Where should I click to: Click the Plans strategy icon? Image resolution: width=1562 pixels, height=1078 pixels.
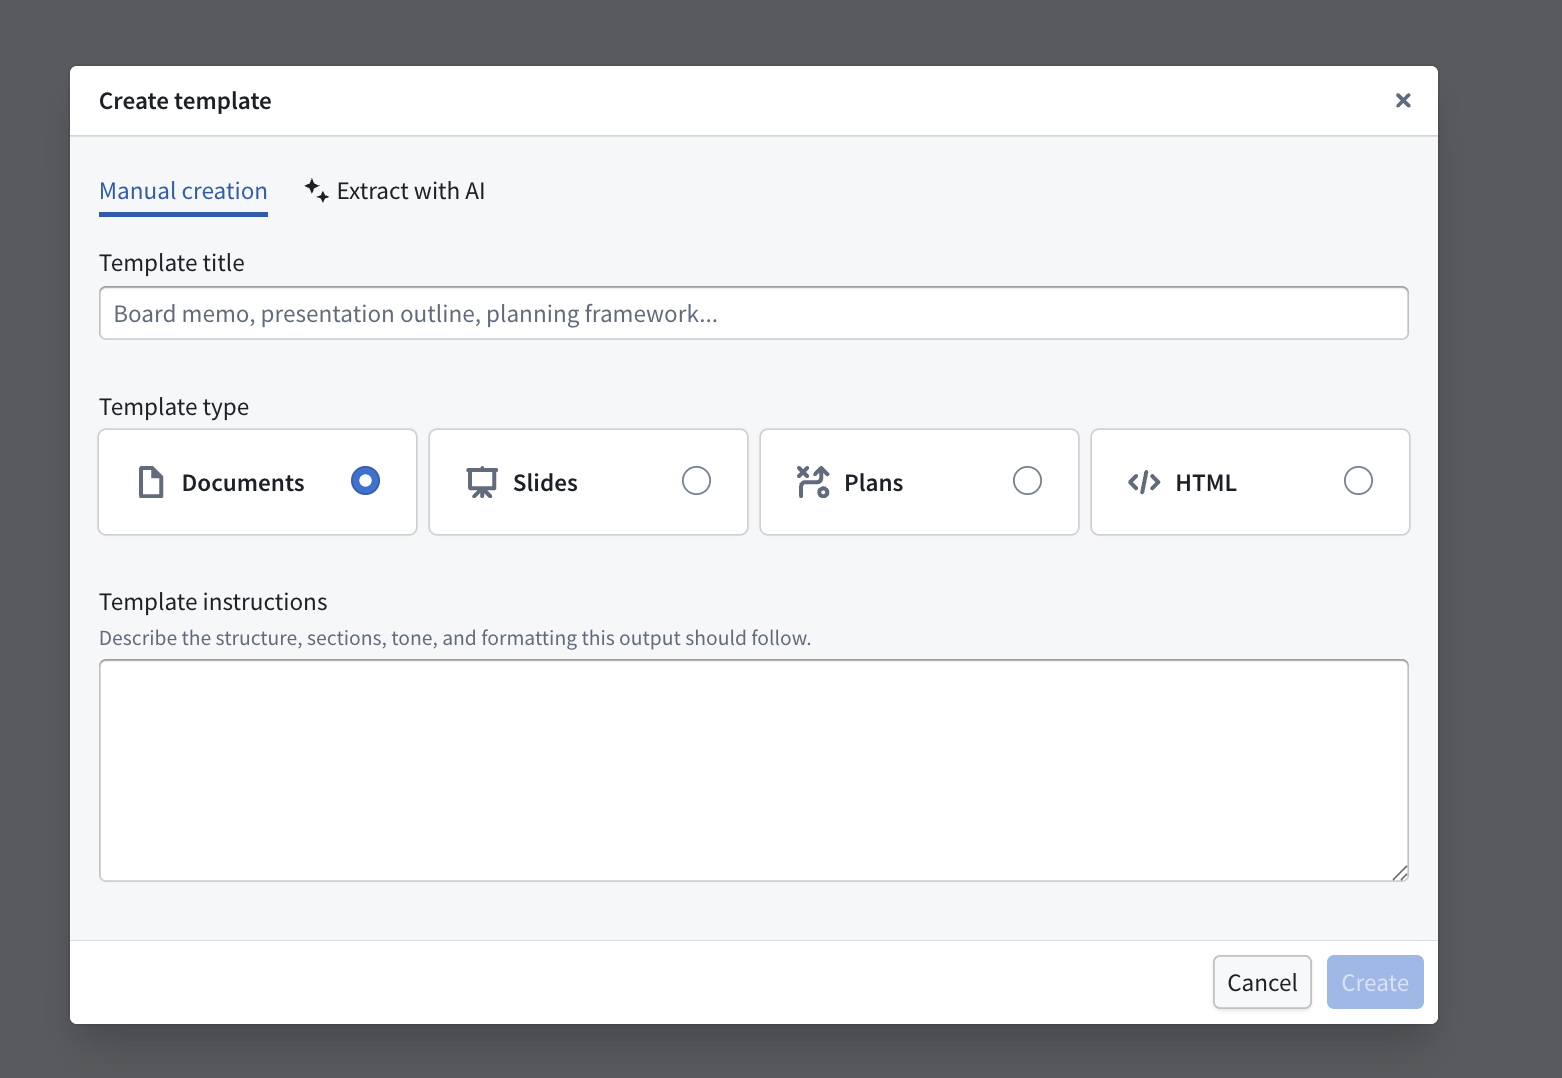coord(813,482)
